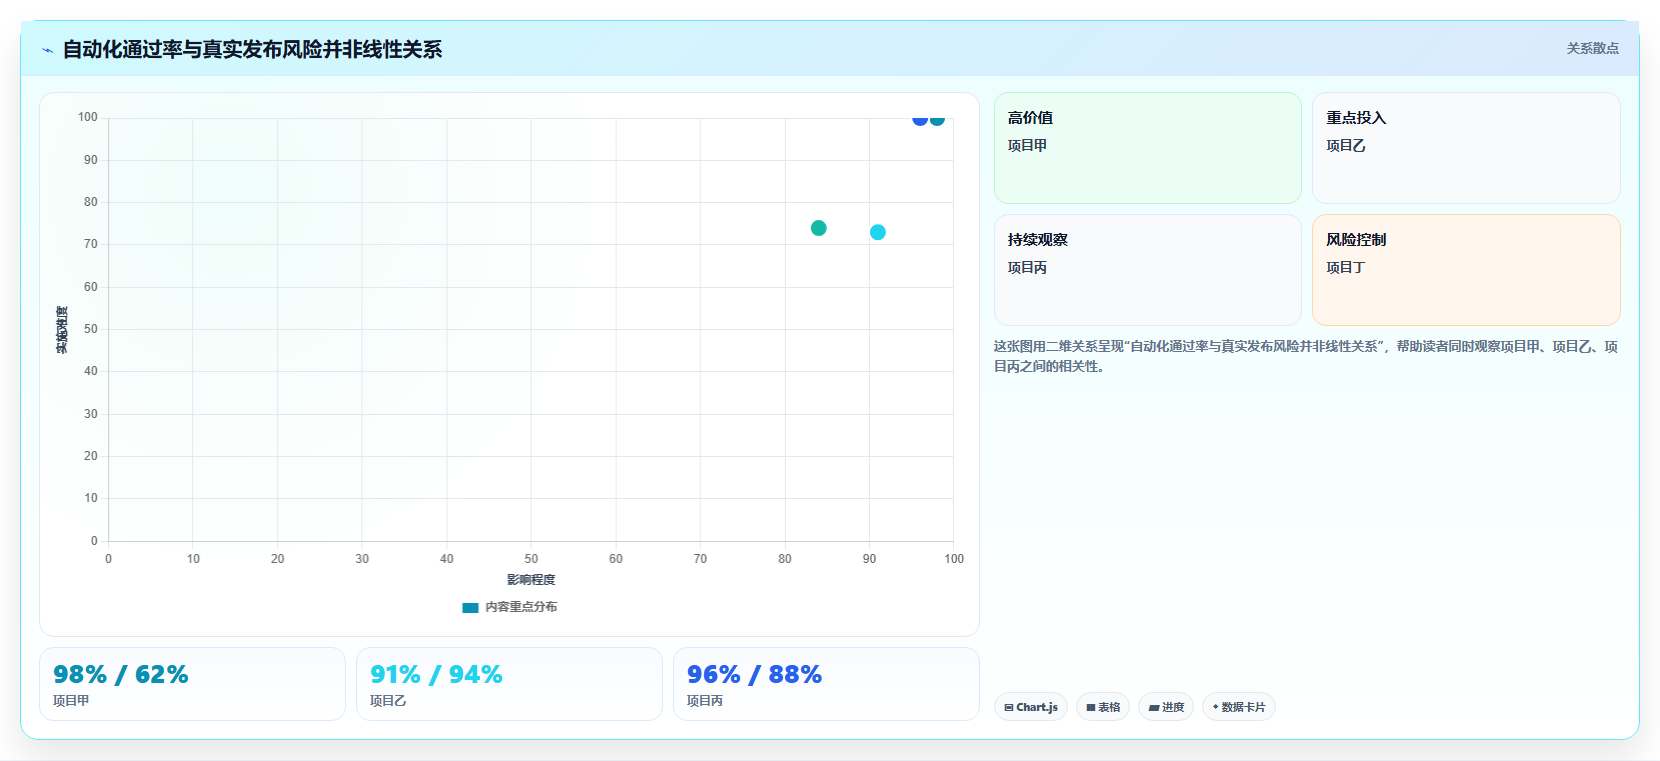The image size is (1660, 761).
Task: Open the 重点投入 项目乙 card
Action: click(x=1466, y=148)
